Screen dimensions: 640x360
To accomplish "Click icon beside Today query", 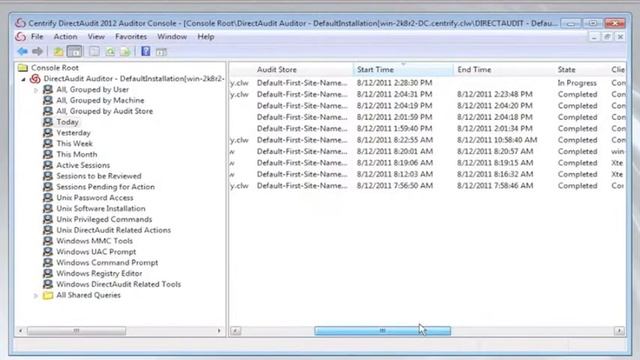I will point(48,122).
